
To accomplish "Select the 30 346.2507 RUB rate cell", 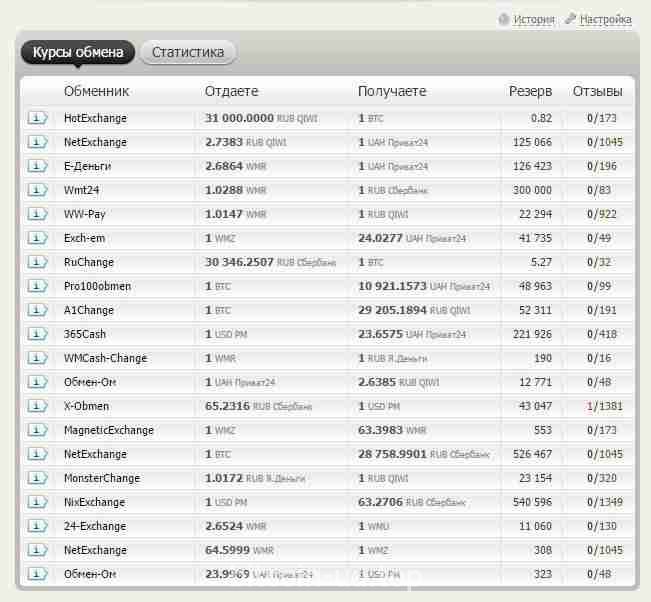I will coord(271,262).
